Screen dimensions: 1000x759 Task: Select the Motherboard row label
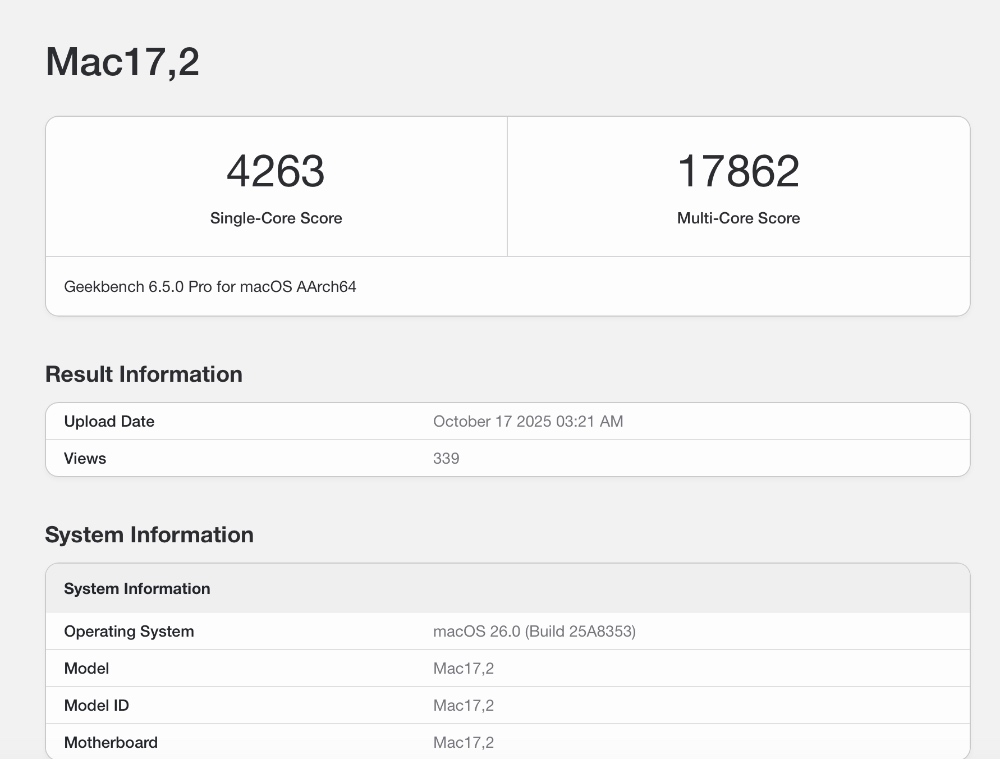click(111, 743)
